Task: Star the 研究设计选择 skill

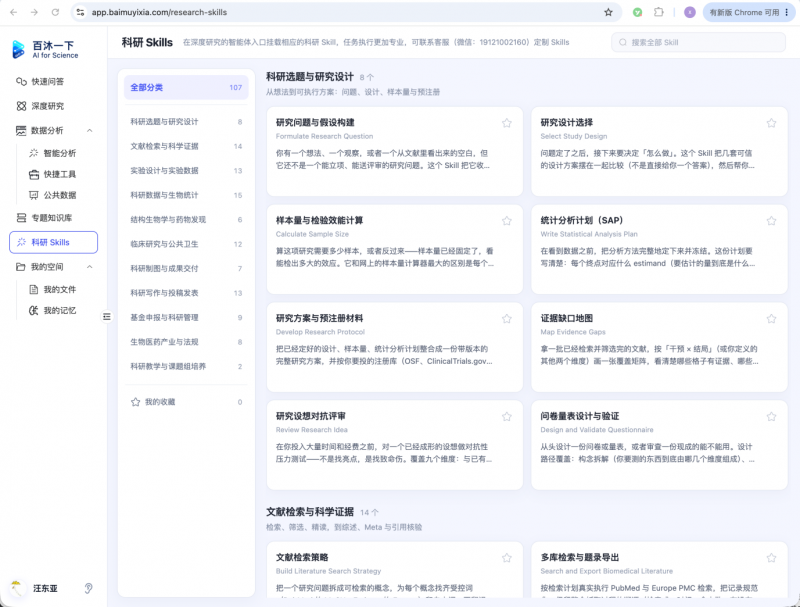Action: pyautogui.click(x=771, y=123)
